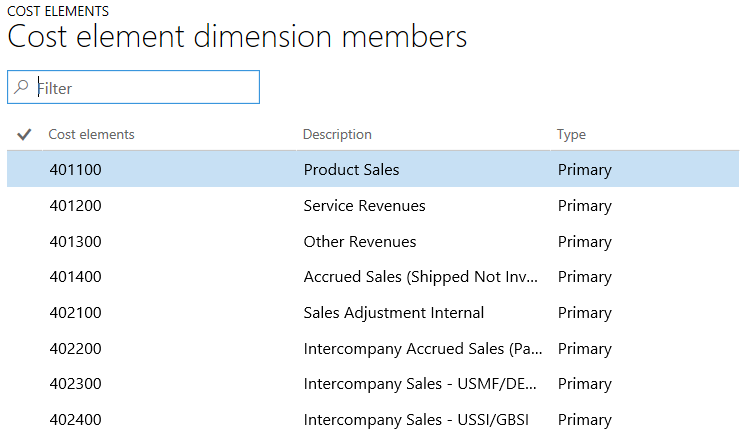Click Sales Adjustment Internal description cell
Screen dimensions: 747x438
(x=394, y=313)
